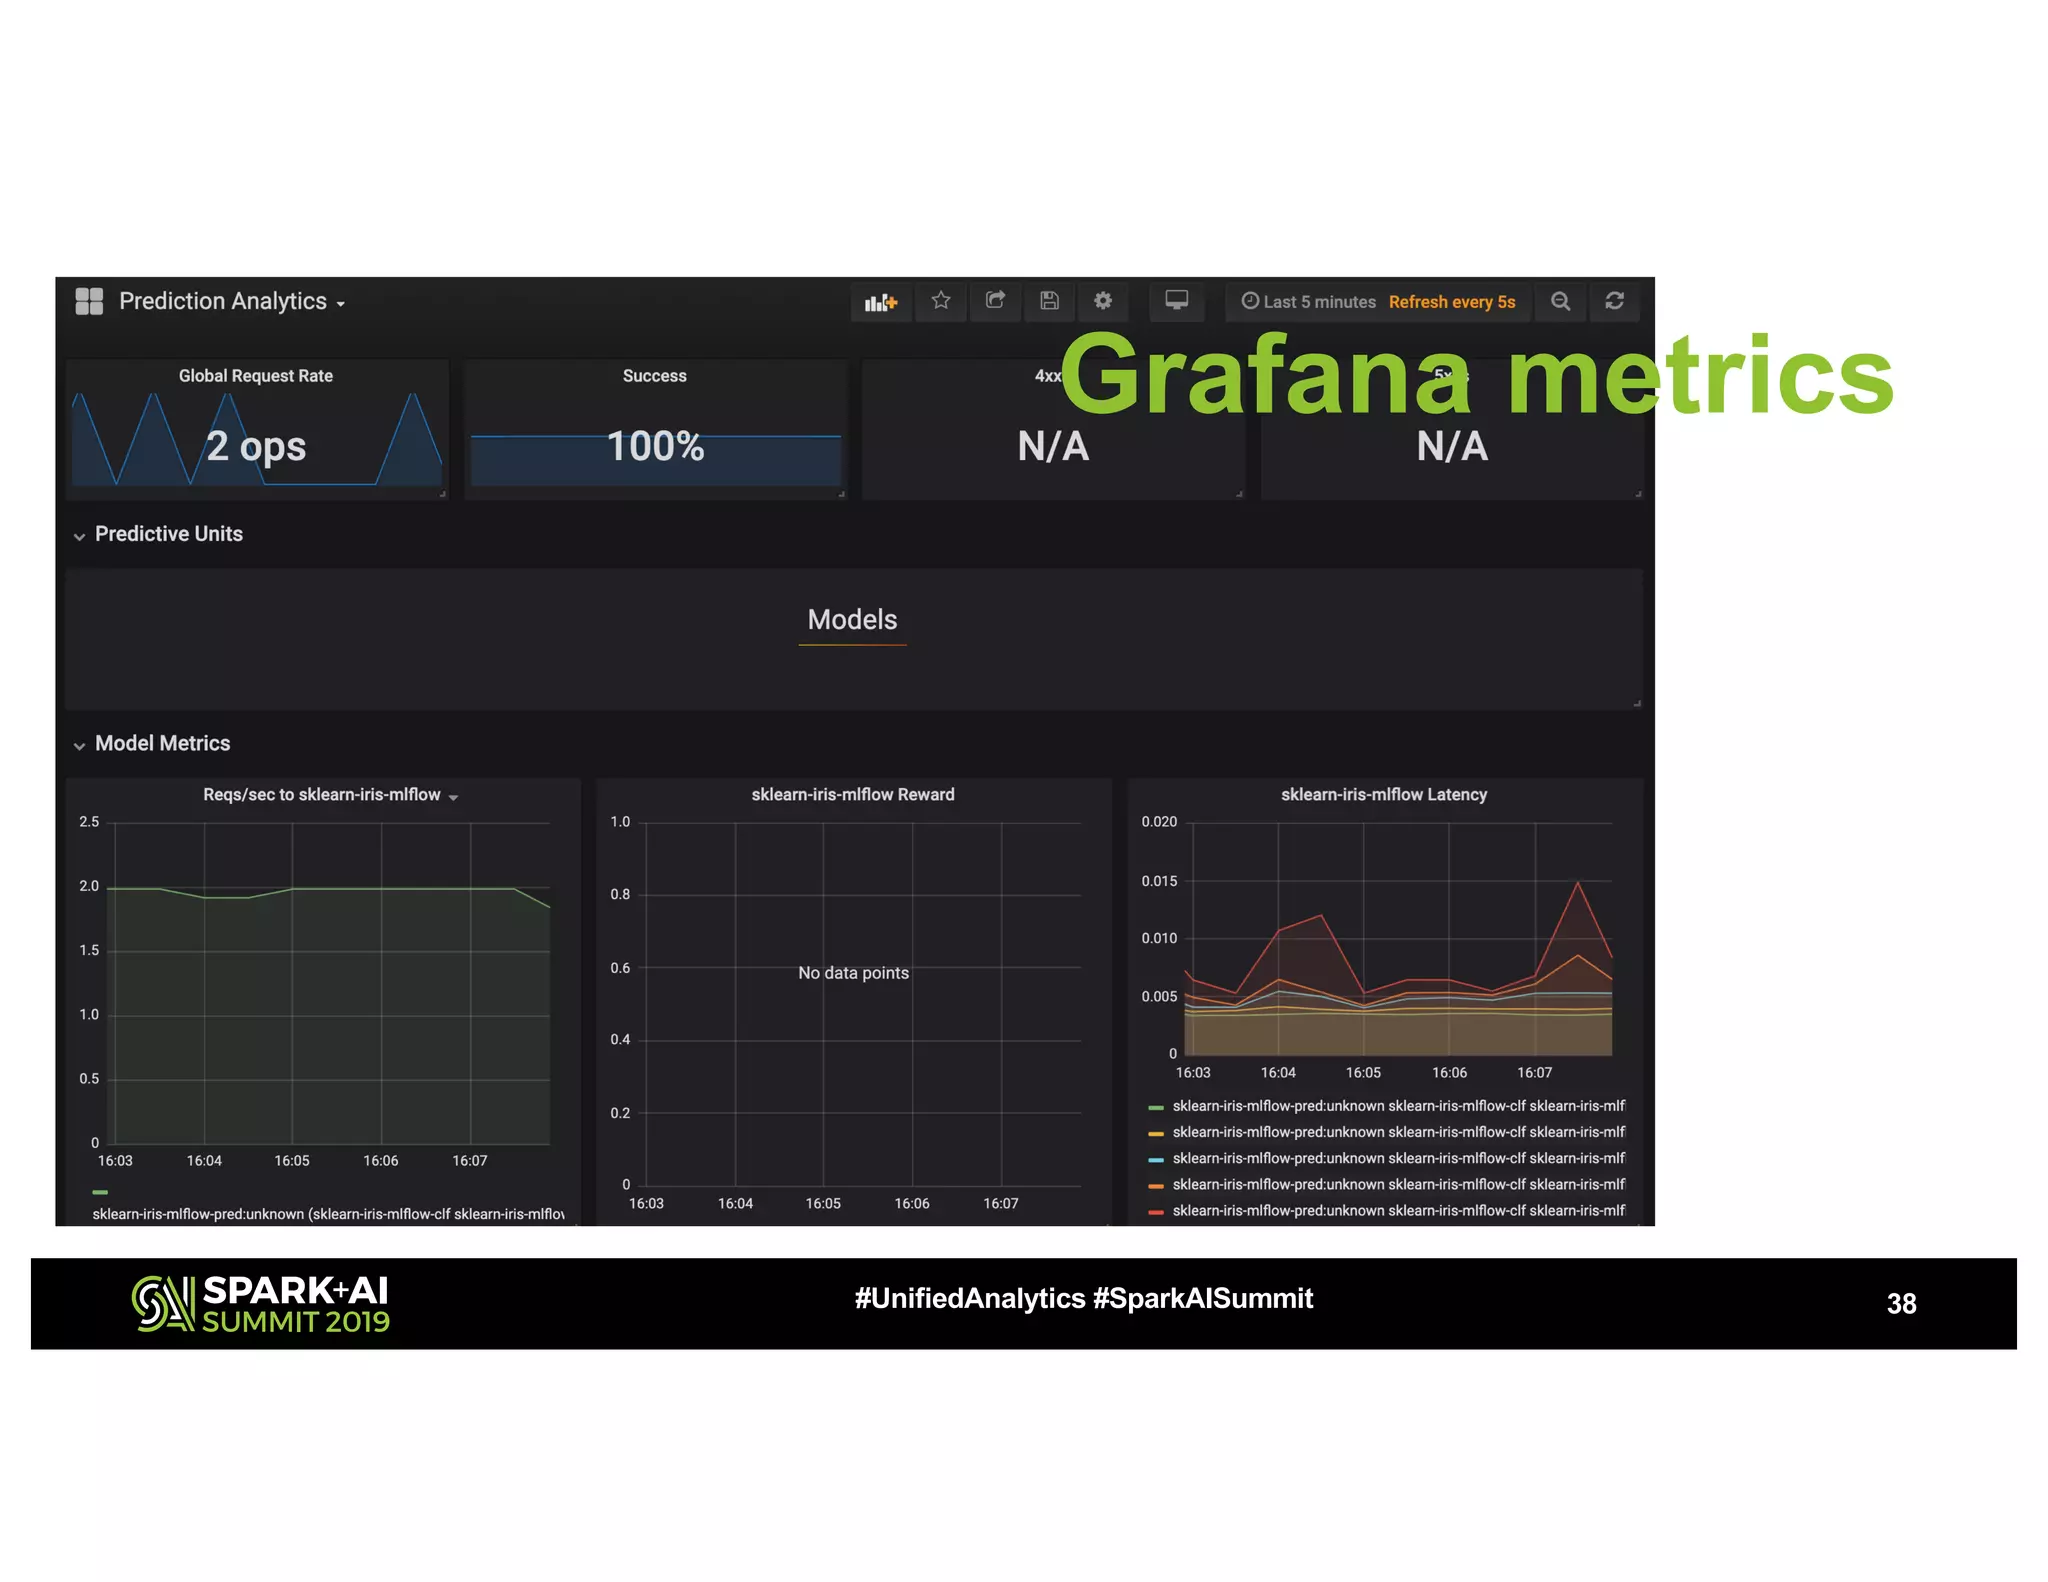Click the green legend swatch in Reqs/sec panel

pos(100,1192)
